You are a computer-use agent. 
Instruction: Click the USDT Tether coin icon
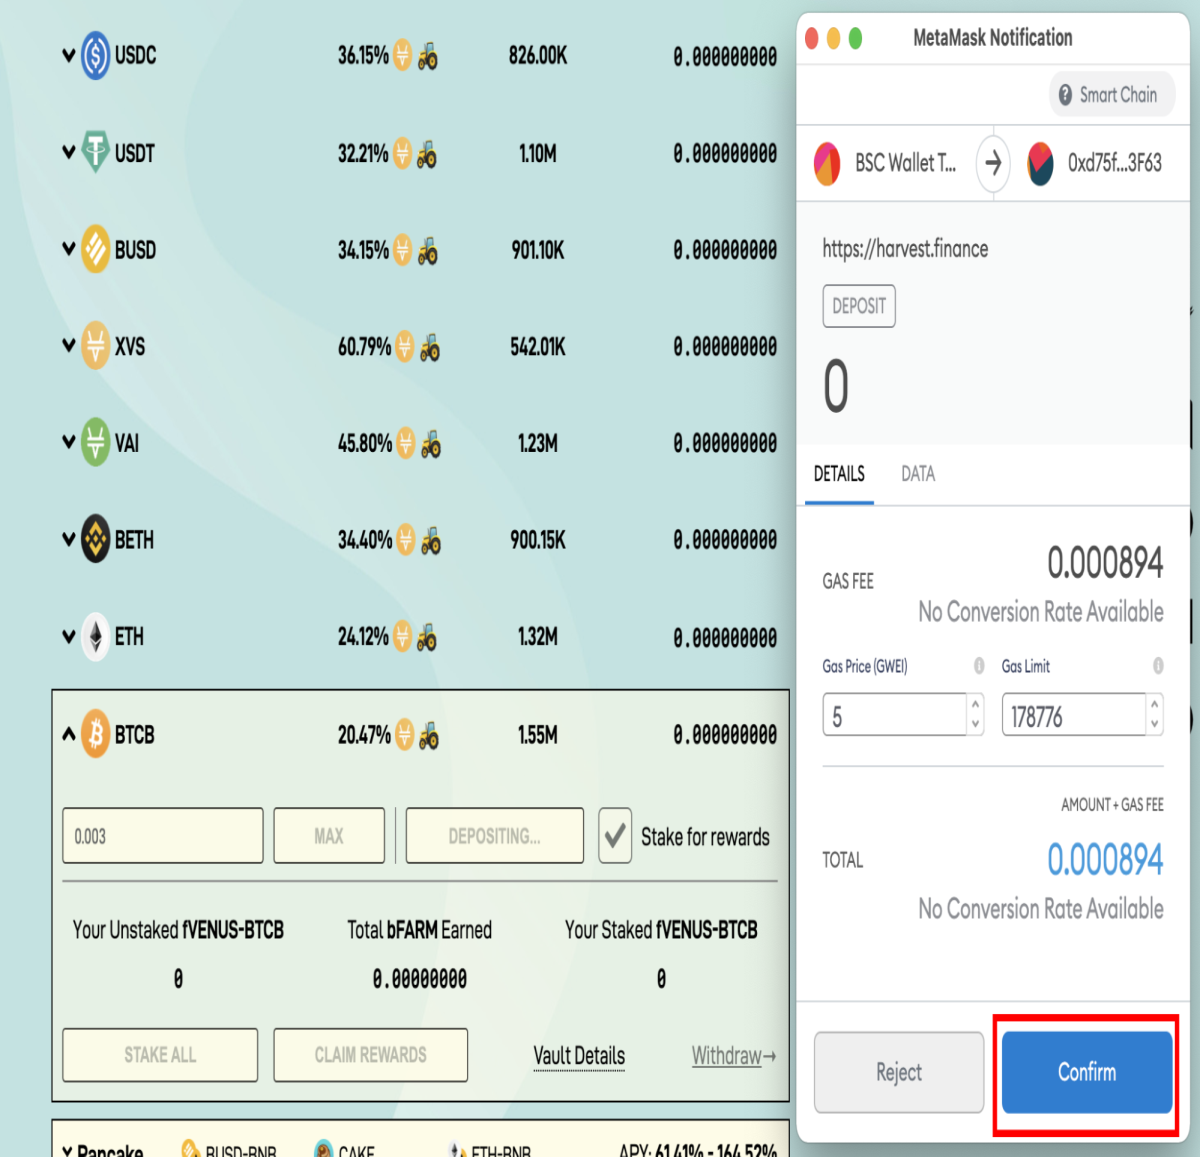(95, 152)
